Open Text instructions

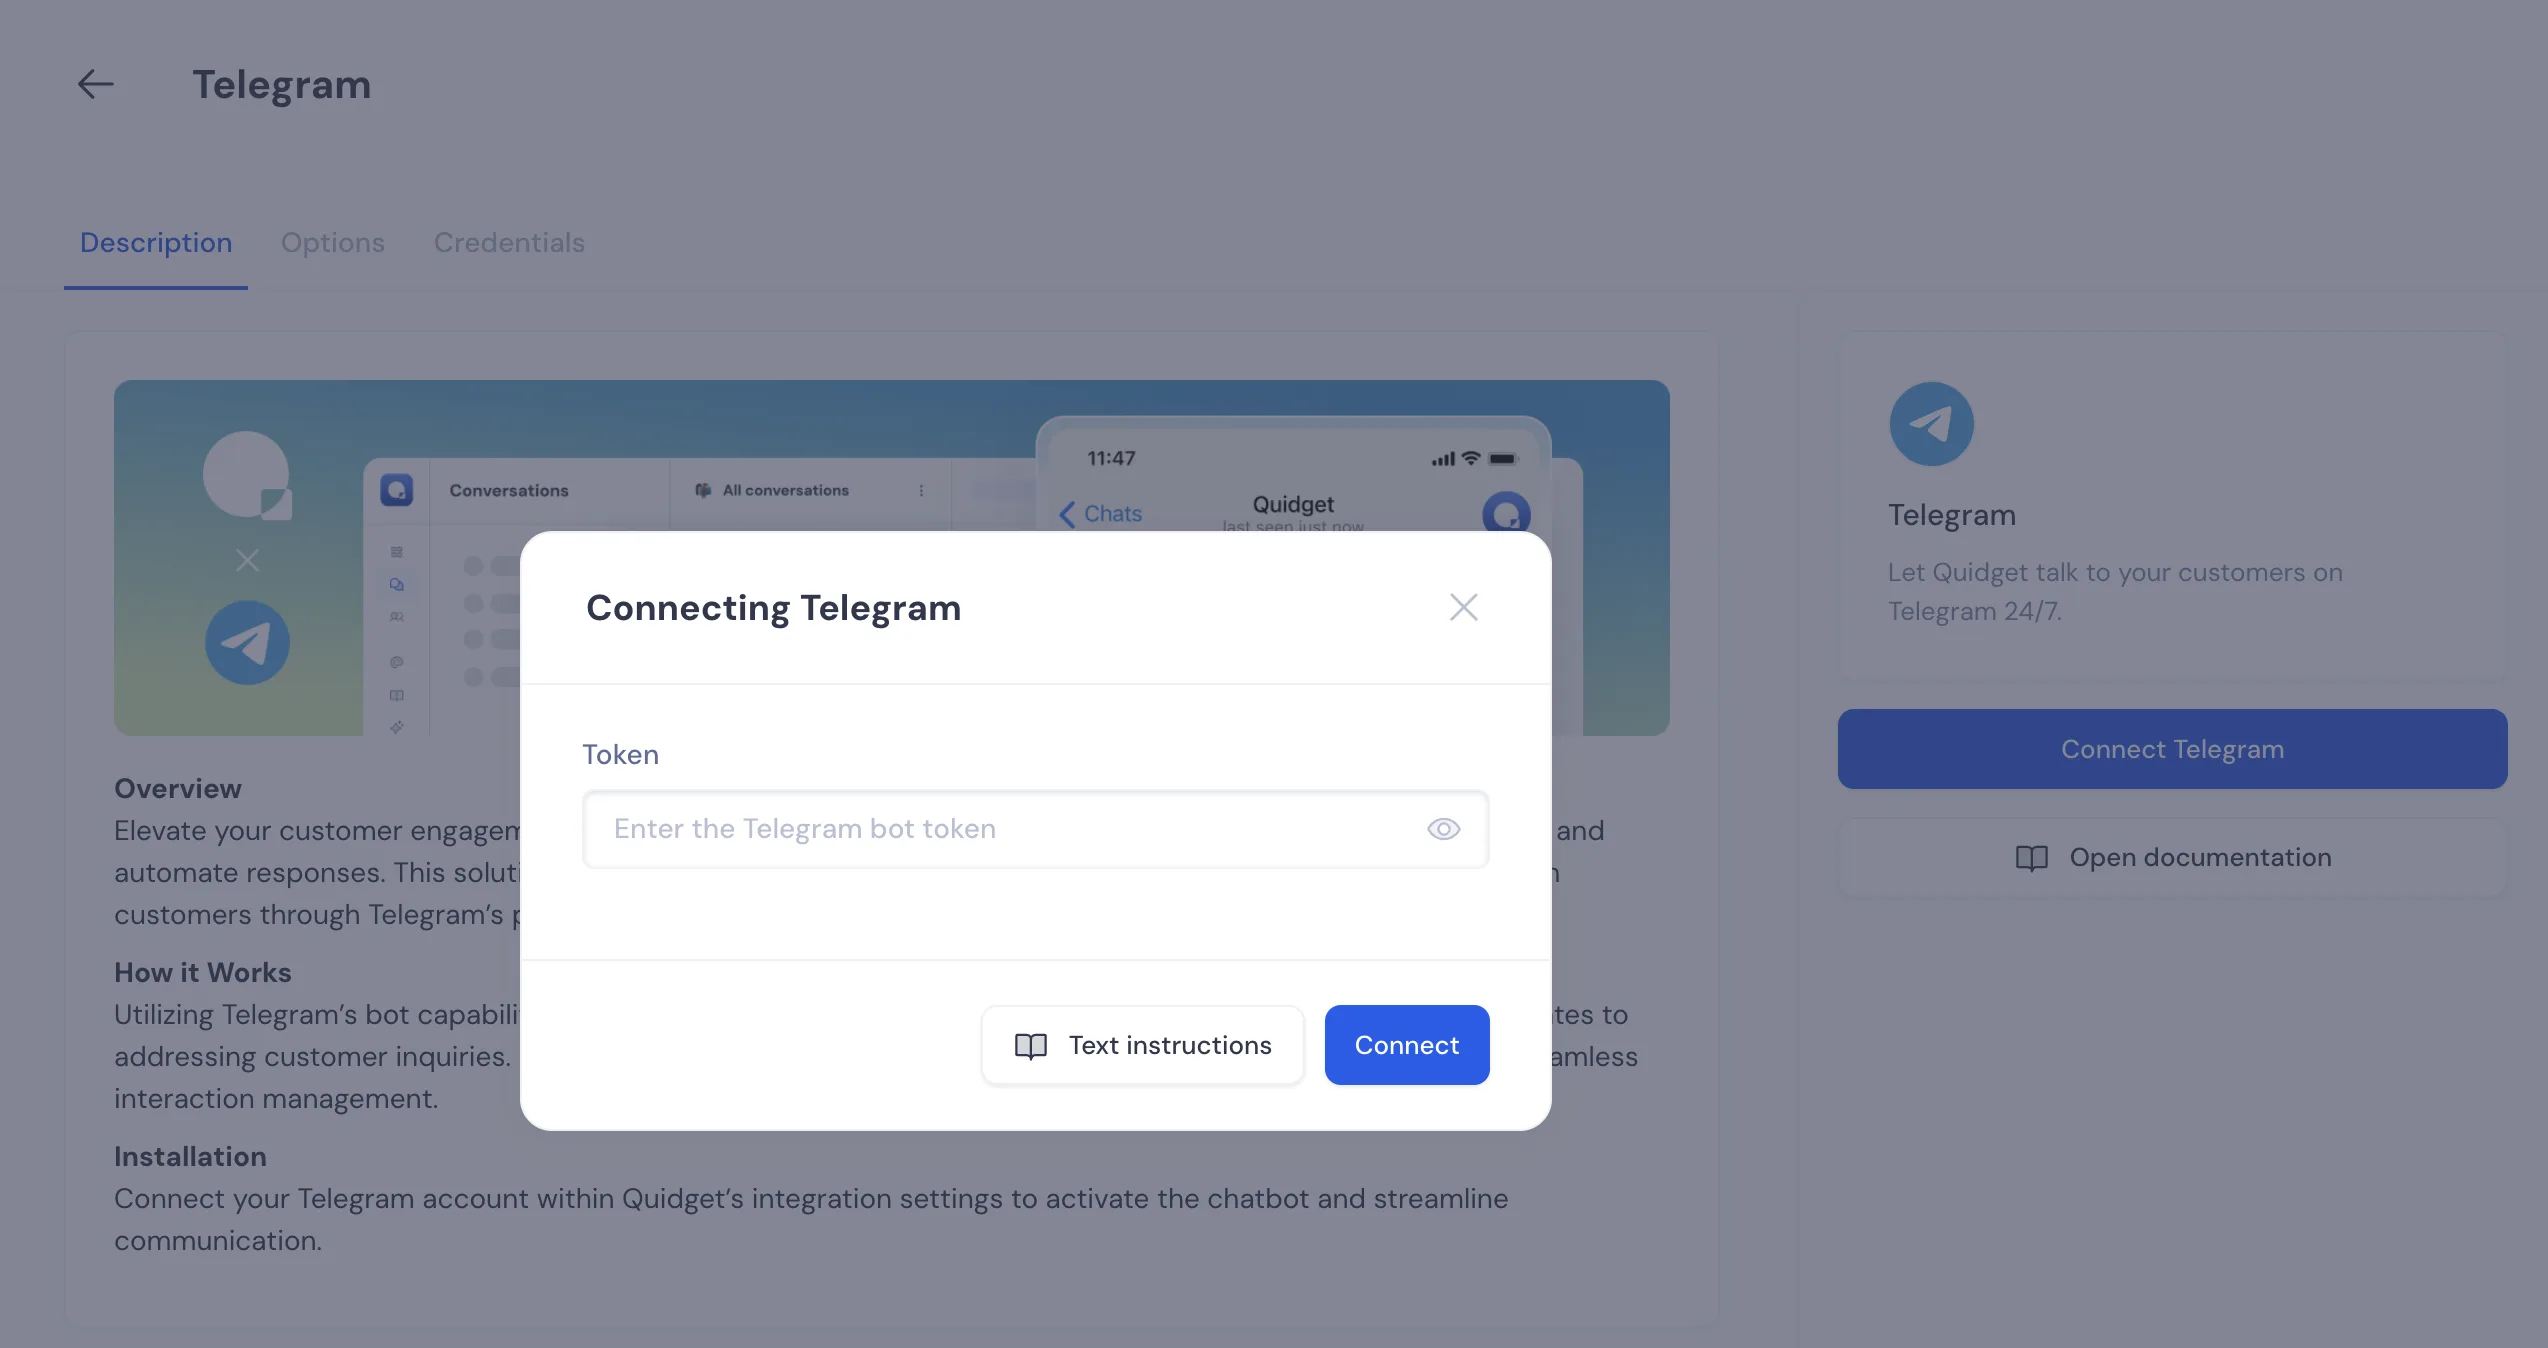coord(1142,1045)
